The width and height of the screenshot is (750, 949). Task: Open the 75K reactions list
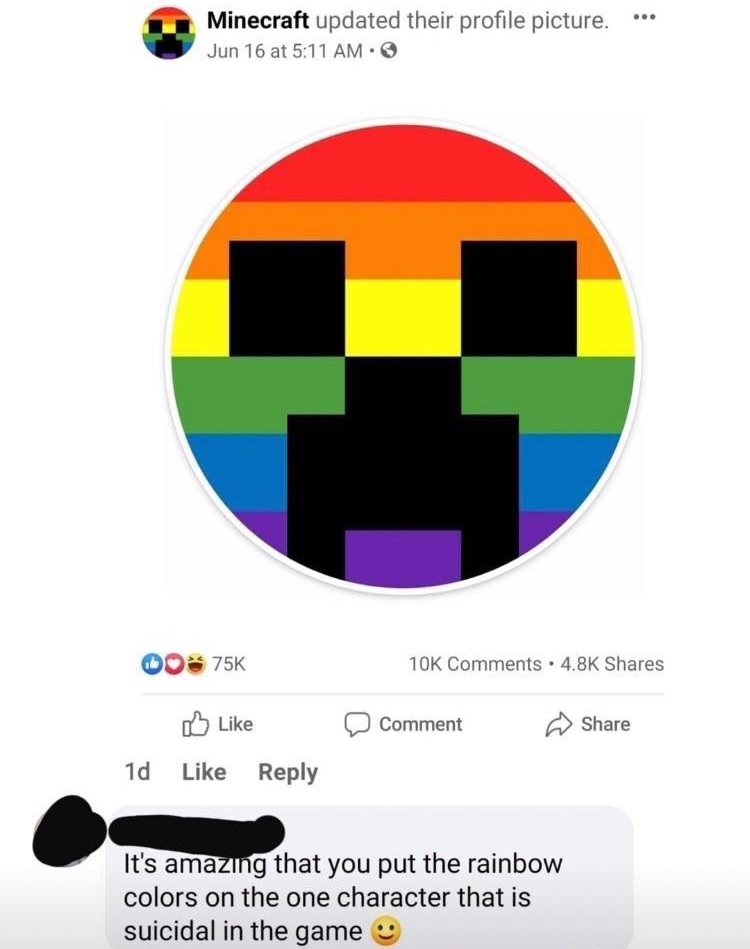(229, 664)
